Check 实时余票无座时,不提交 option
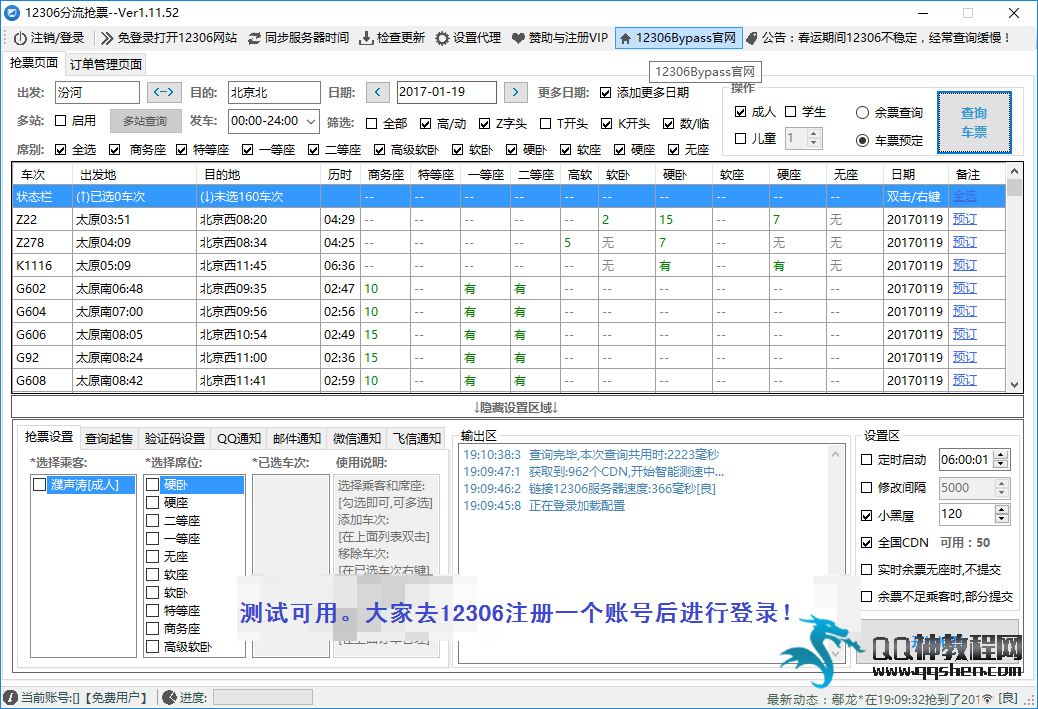 [867, 569]
